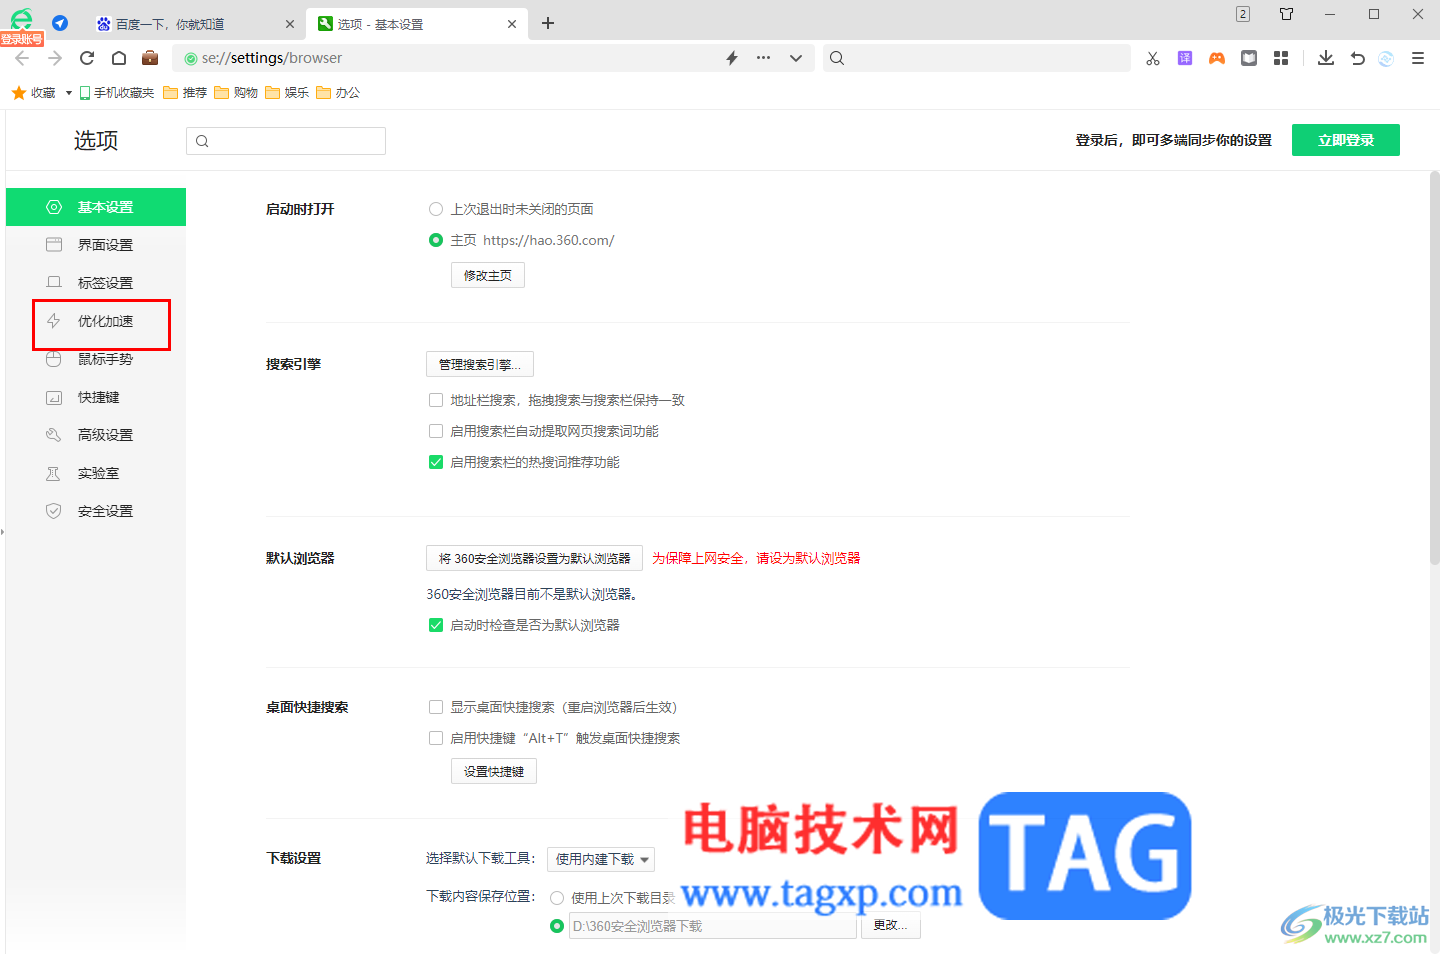This screenshot has width=1440, height=954.
Task: Open the briefcase icon next to home
Action: 150,58
